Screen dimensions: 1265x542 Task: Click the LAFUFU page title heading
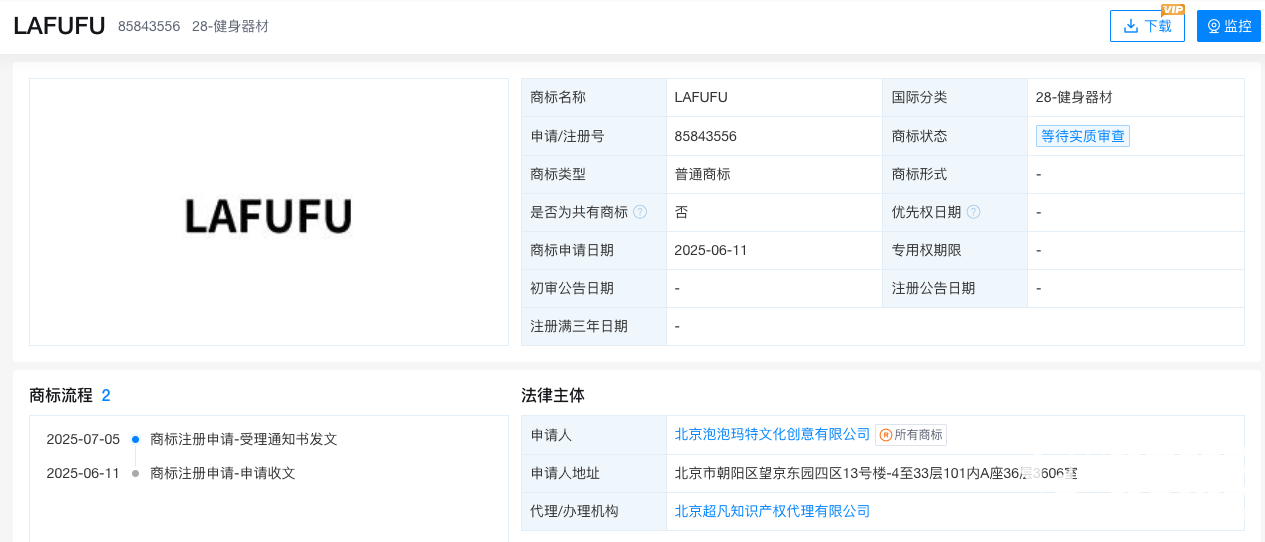[59, 26]
